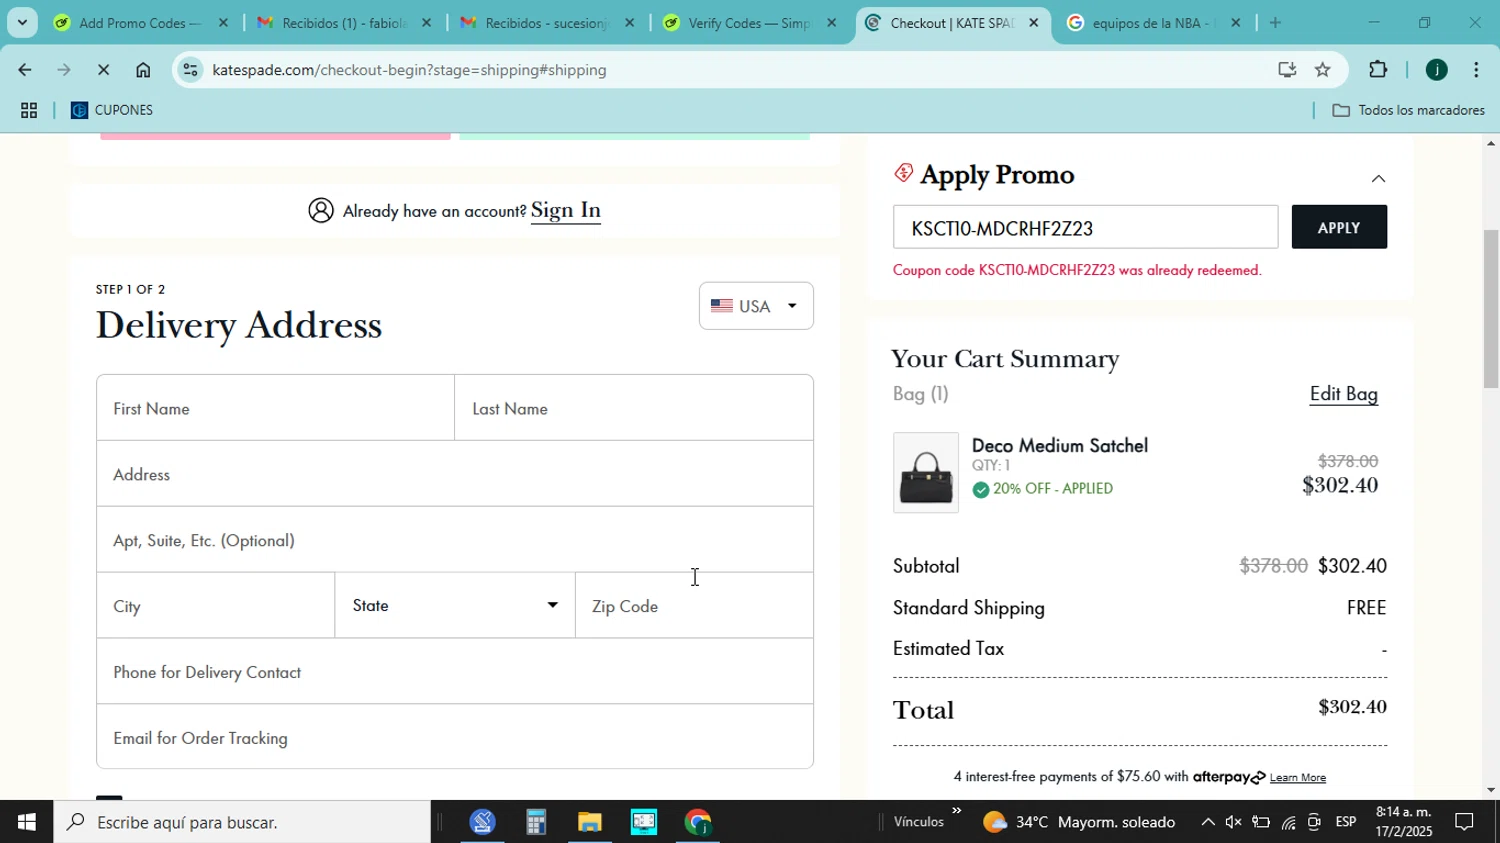Click the Deco Medium Satchel product name

coord(1060,446)
